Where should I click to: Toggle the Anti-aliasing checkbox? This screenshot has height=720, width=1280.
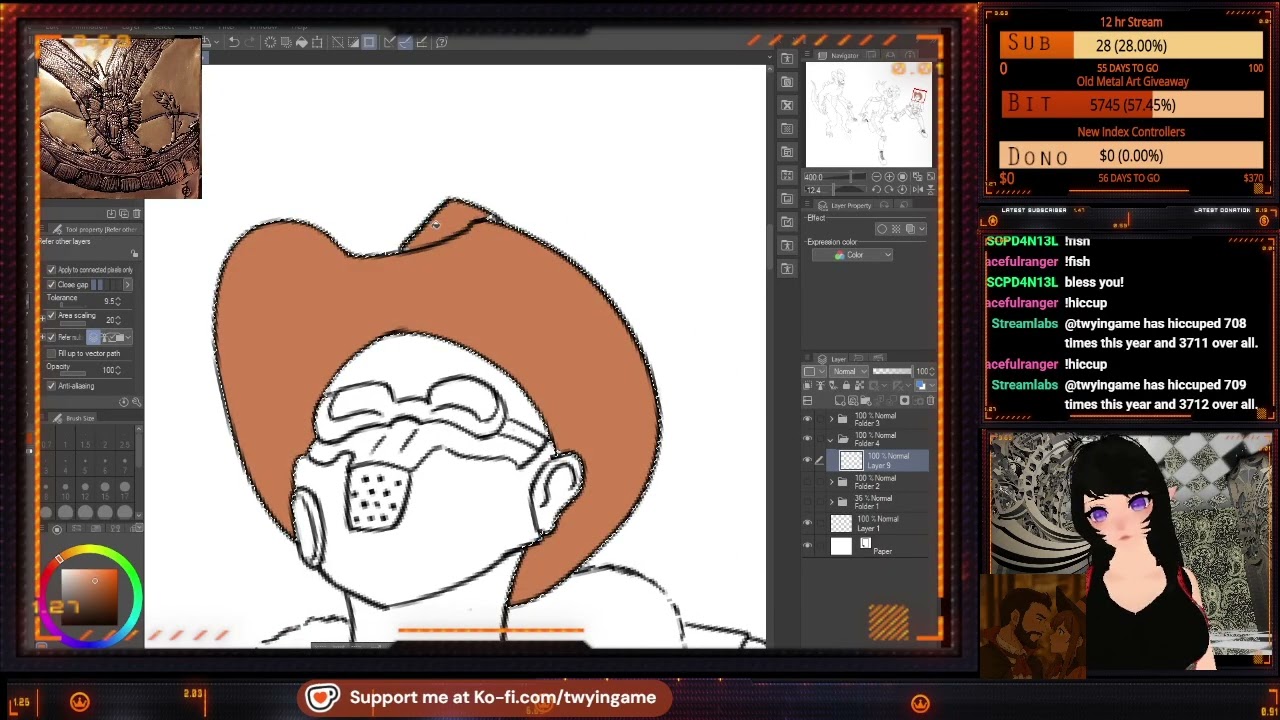coord(51,386)
